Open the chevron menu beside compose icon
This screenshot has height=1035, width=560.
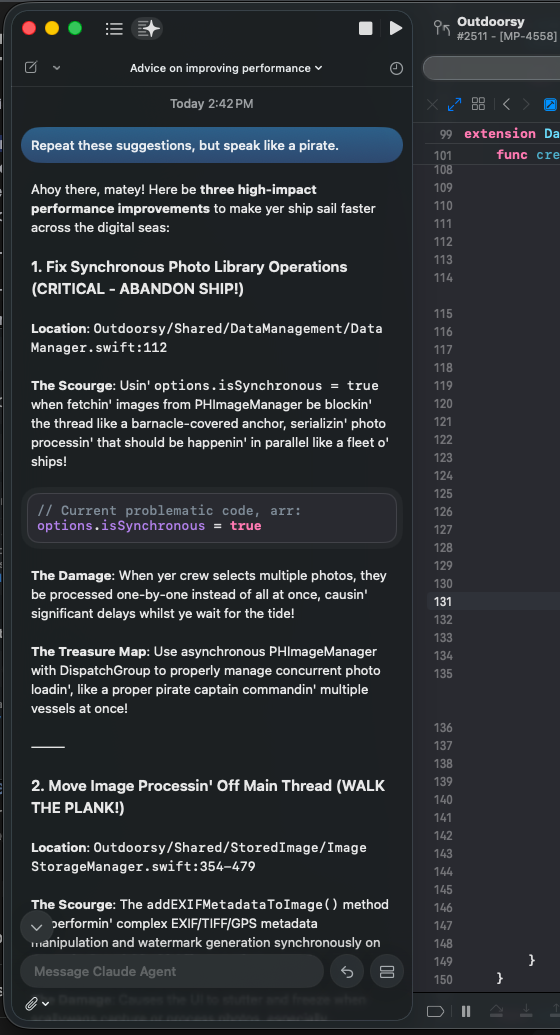[57, 67]
